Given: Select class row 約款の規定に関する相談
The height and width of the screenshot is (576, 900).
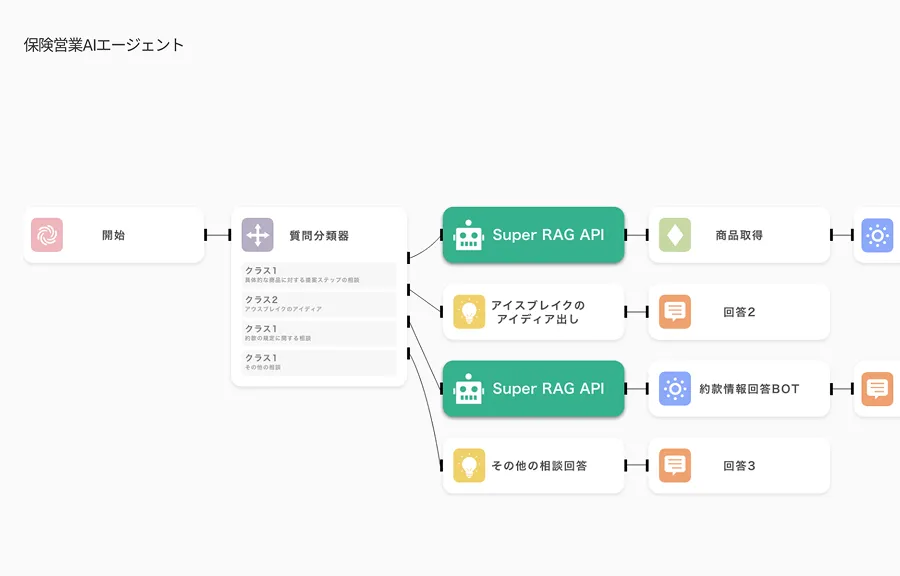Looking at the screenshot, I should tap(319, 333).
